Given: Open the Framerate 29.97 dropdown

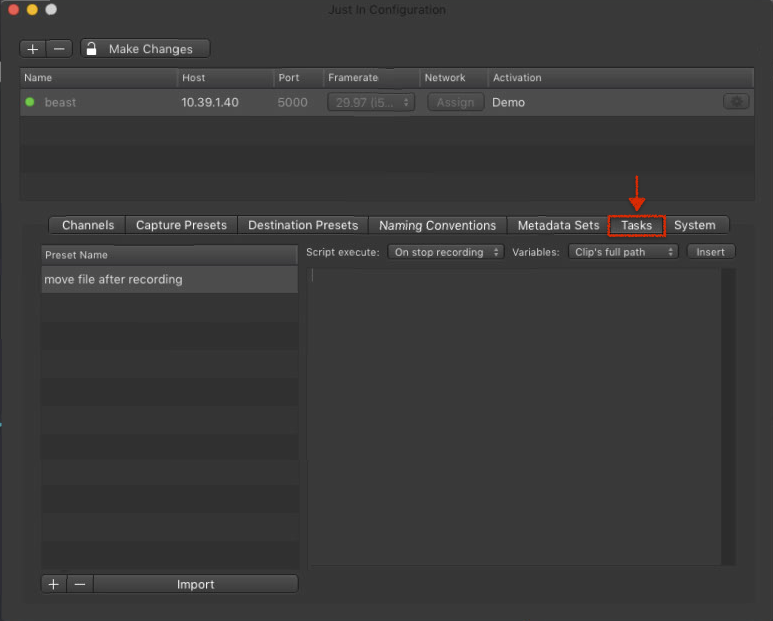Looking at the screenshot, I should tap(371, 103).
